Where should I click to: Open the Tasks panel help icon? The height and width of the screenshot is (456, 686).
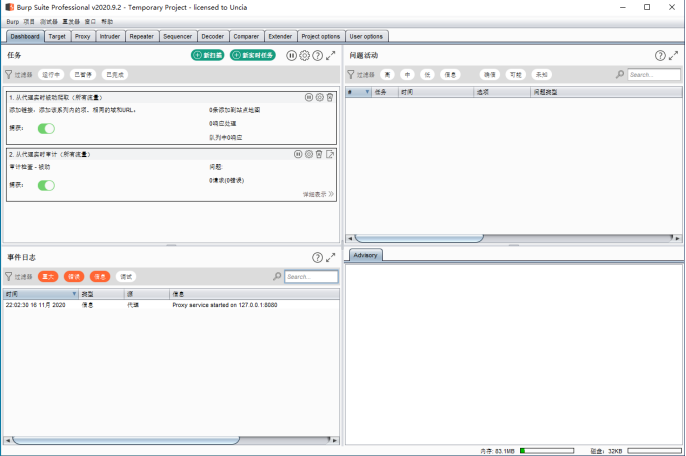[318, 56]
